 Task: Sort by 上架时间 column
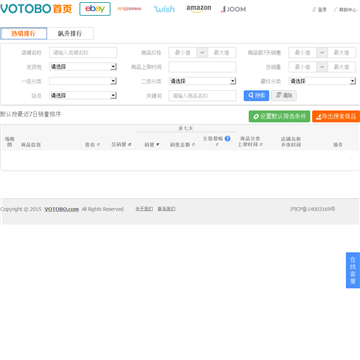point(250,145)
